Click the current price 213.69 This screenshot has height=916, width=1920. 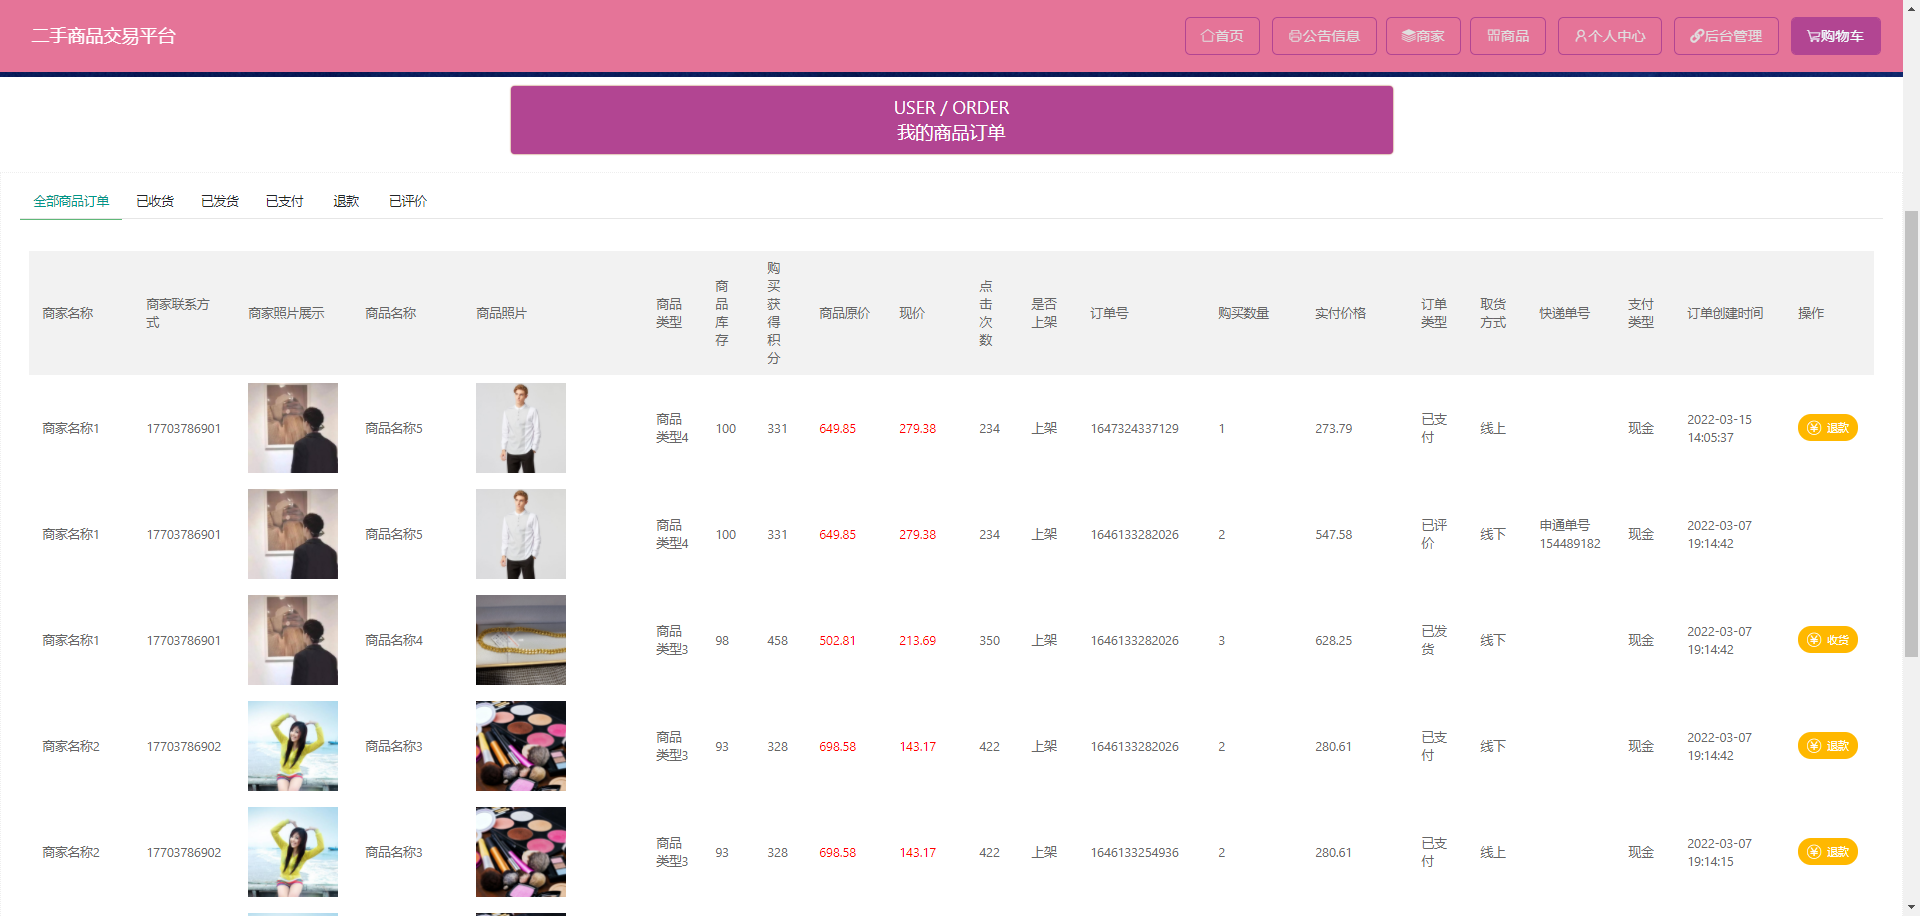pyautogui.click(x=917, y=640)
